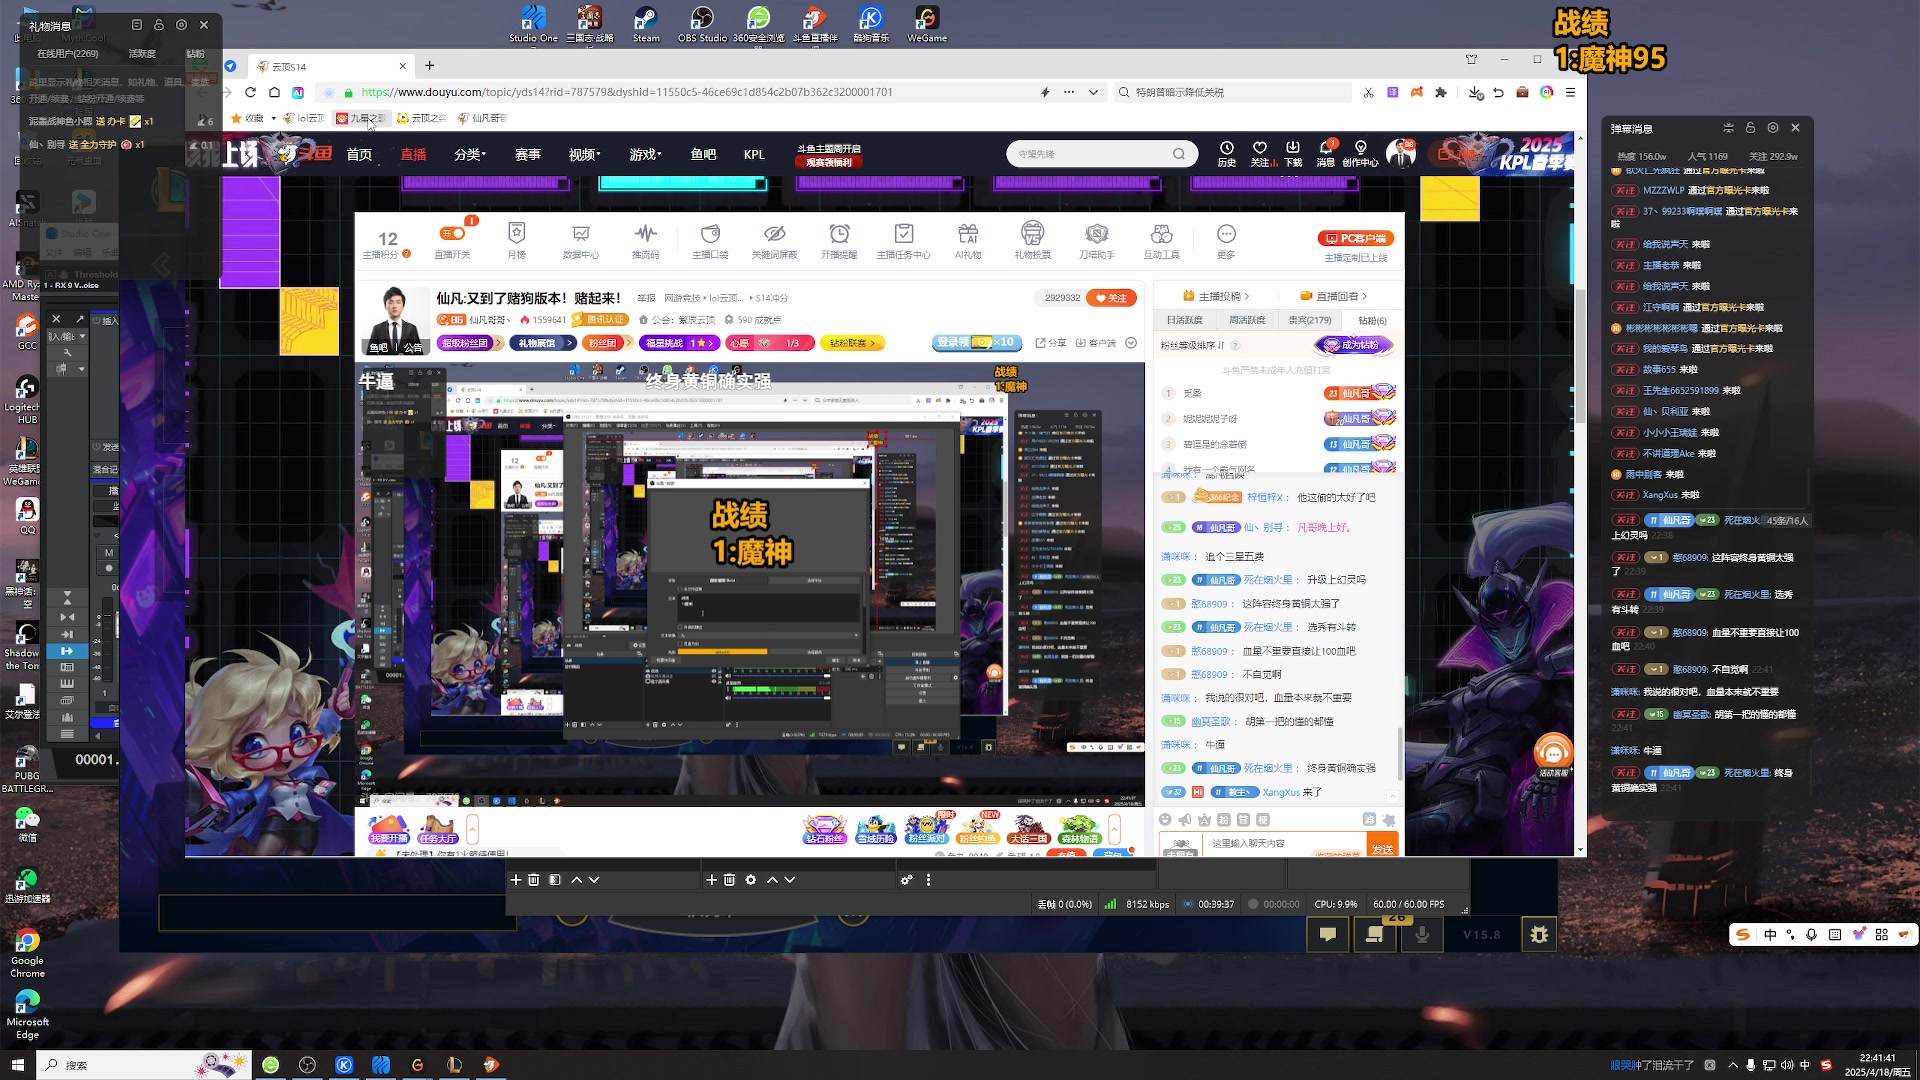Click the OBS source properties gear icon
The image size is (1920, 1080).
750,880
